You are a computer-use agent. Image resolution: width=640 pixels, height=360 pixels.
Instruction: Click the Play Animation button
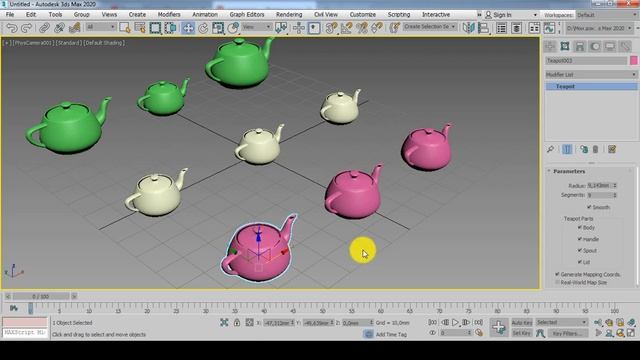click(455, 322)
